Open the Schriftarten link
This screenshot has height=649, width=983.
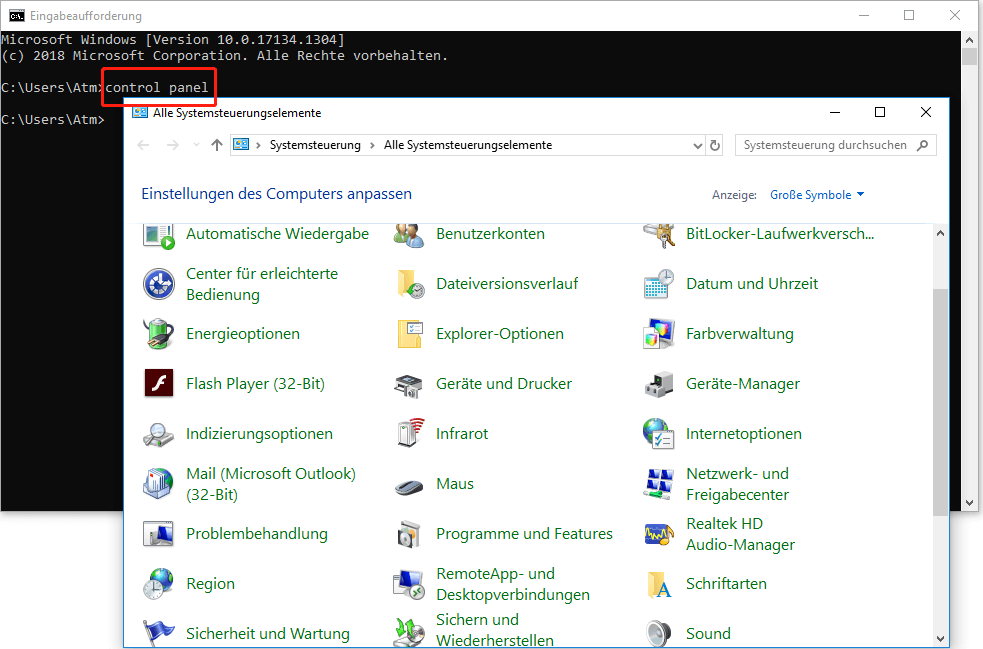(726, 584)
